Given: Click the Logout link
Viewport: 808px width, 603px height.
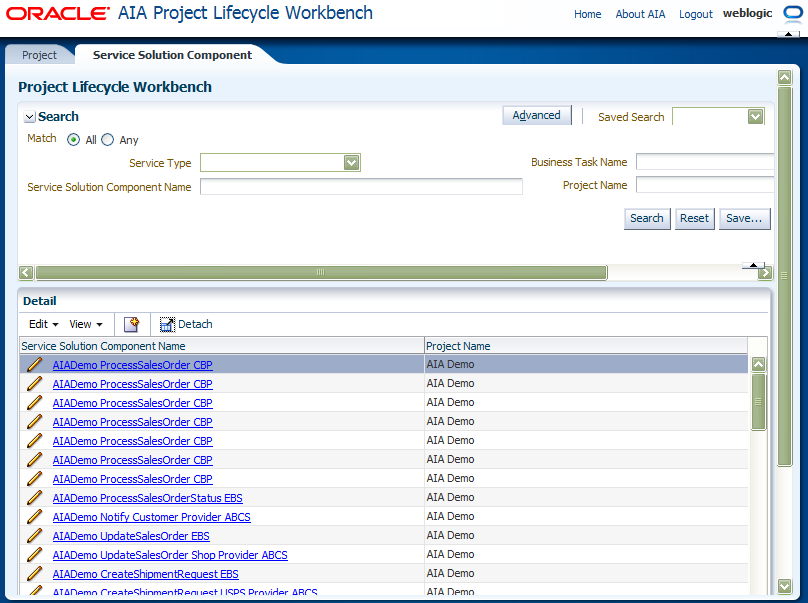Looking at the screenshot, I should pos(696,14).
